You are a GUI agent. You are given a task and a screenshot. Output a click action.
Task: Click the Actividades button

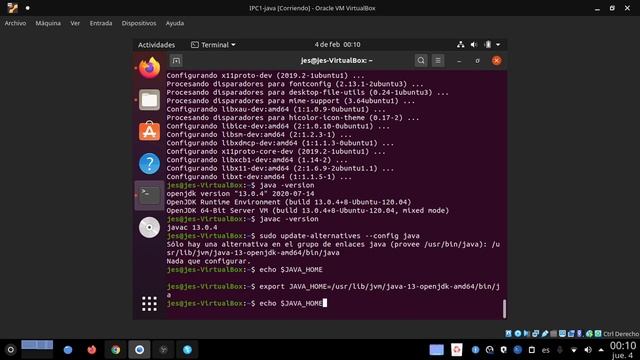[x=156, y=44]
